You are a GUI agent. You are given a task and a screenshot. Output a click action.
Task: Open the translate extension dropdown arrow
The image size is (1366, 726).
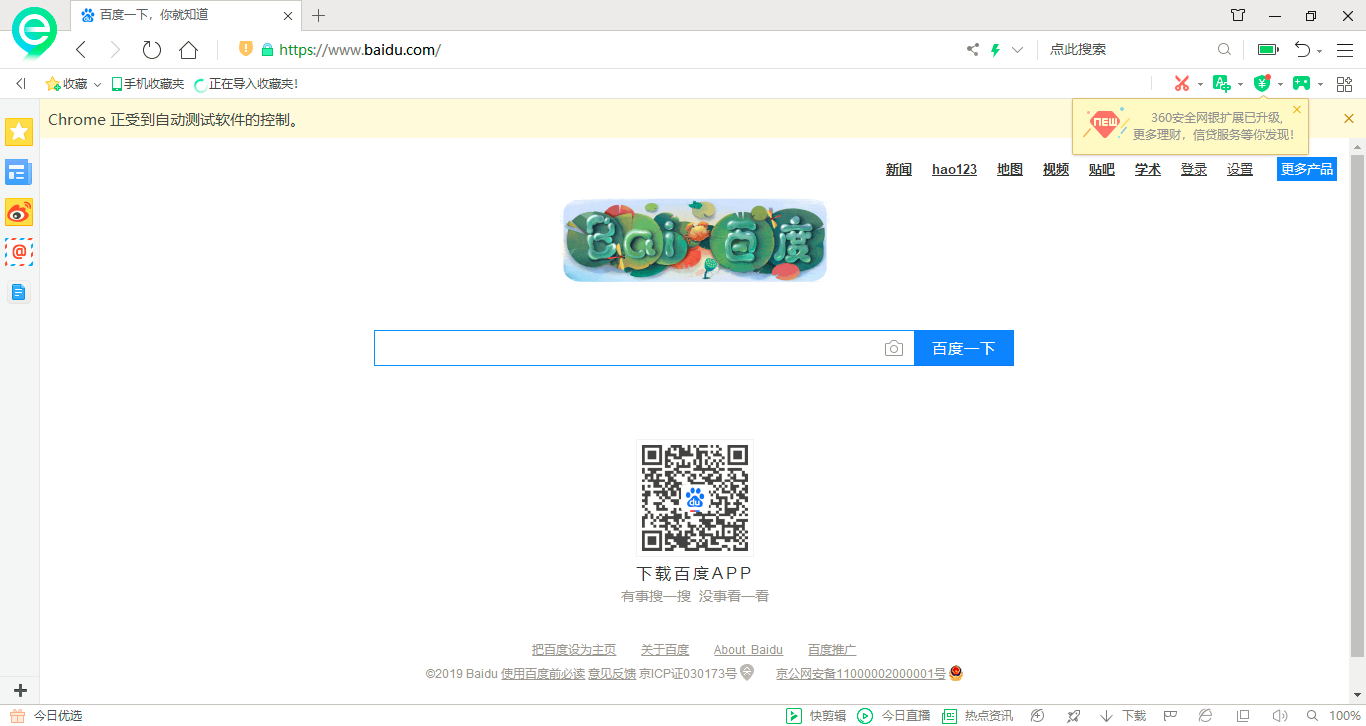click(1240, 85)
